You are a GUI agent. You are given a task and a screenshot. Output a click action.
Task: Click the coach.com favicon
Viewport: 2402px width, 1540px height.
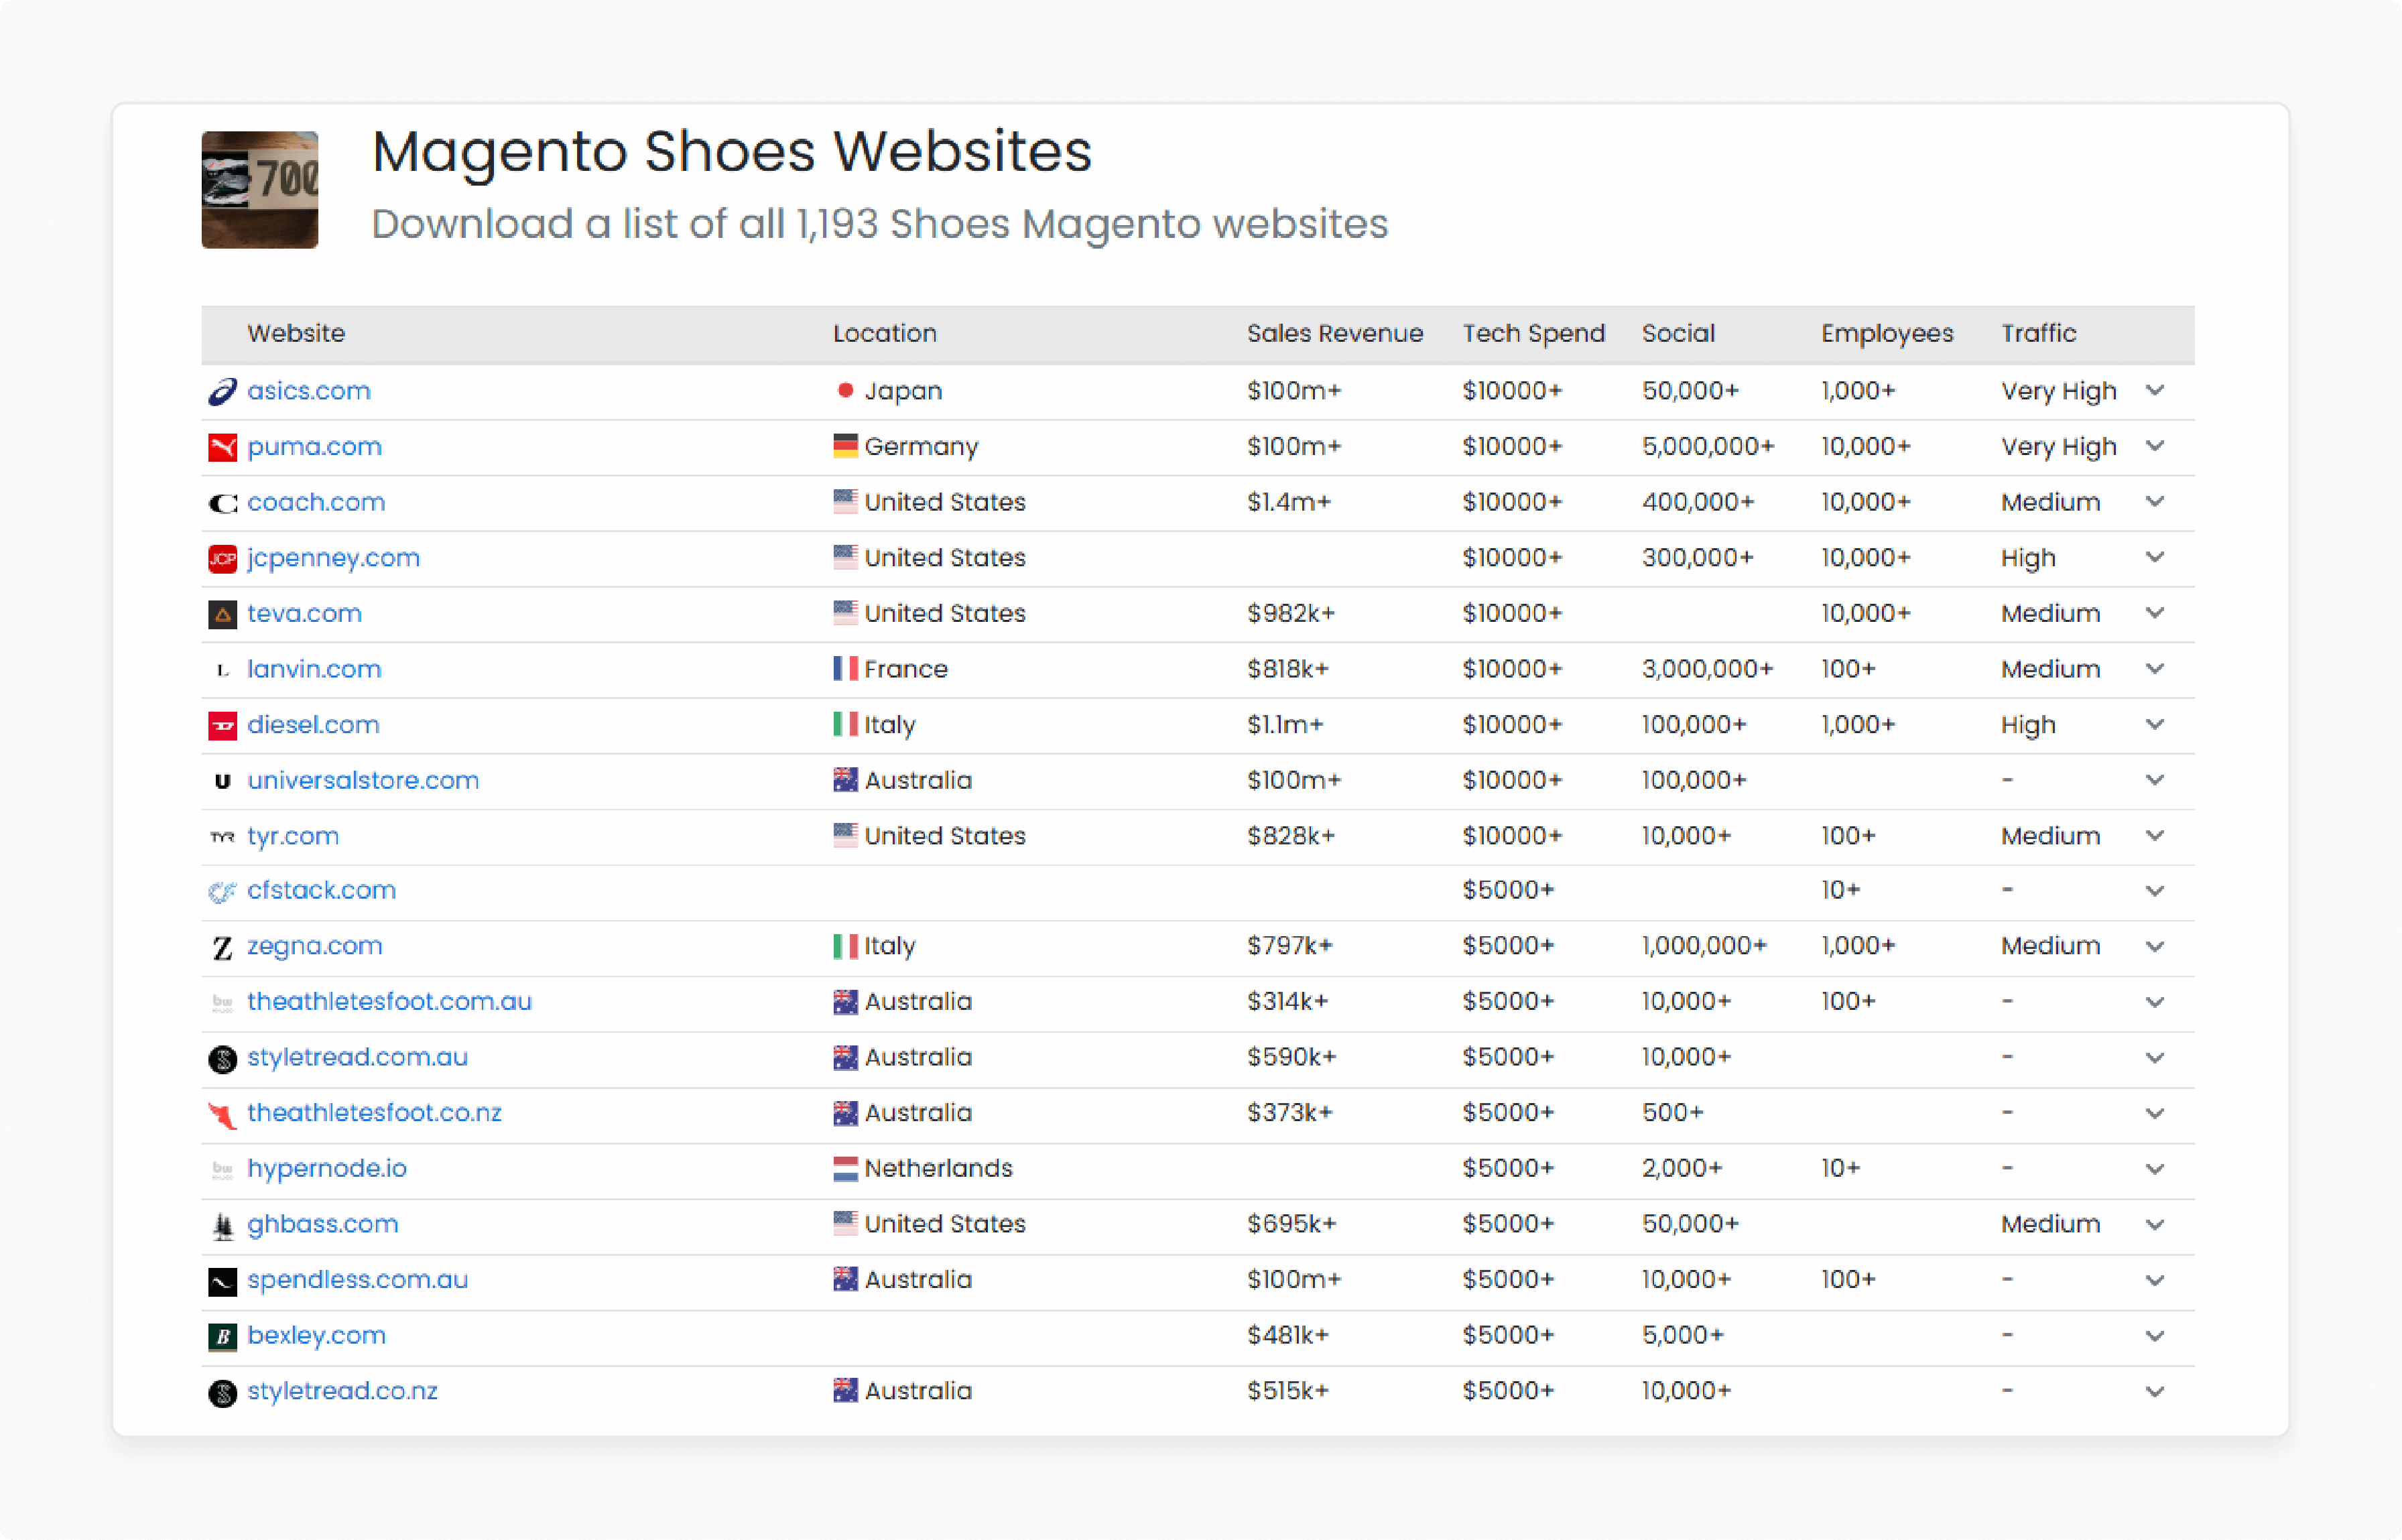pos(222,503)
